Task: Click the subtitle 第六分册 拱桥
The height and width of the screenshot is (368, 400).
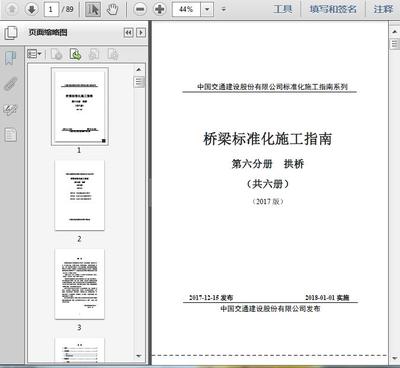Action: coord(268,164)
